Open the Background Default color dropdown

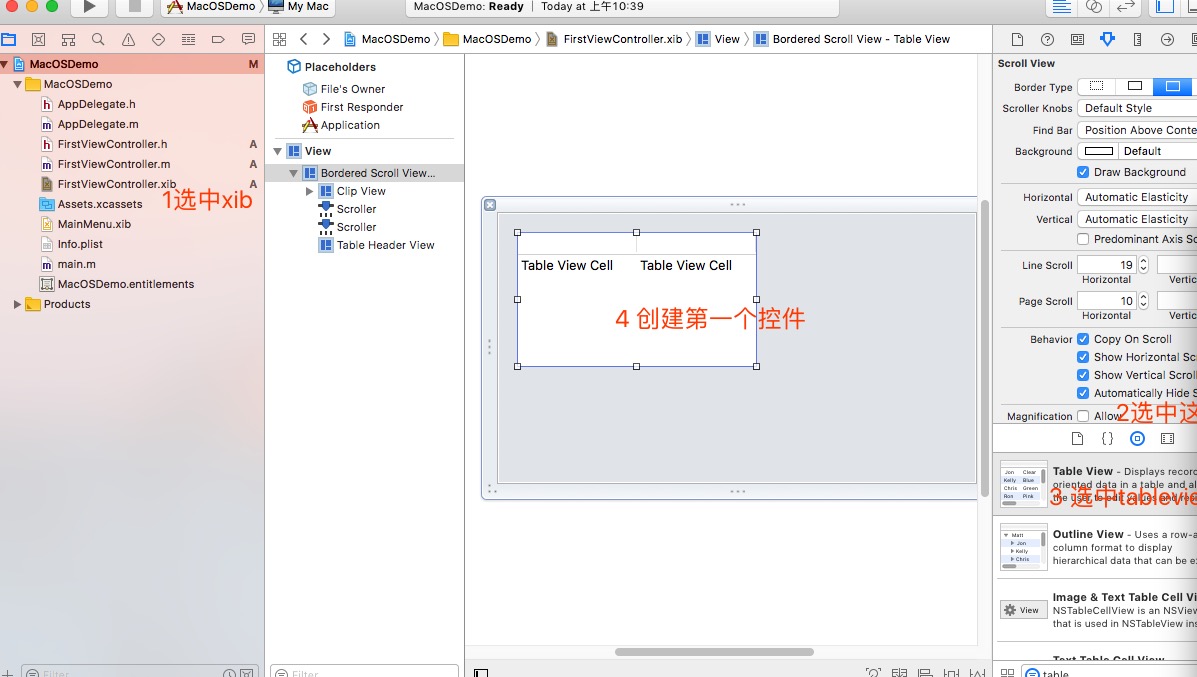click(1158, 151)
